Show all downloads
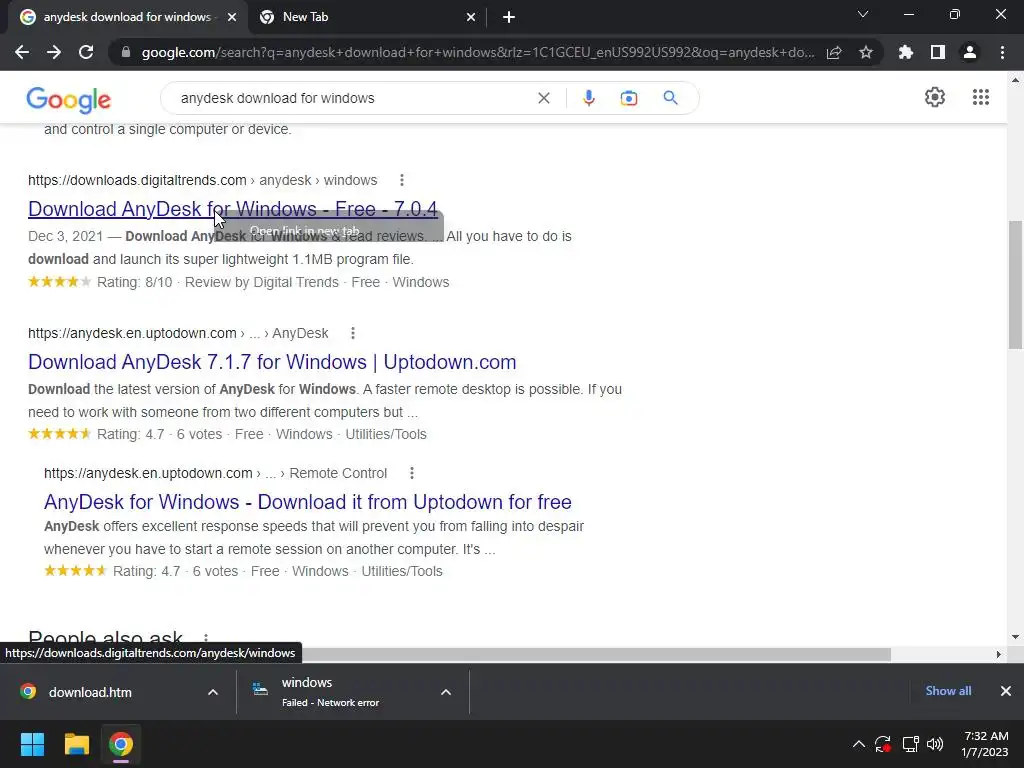The height and width of the screenshot is (768, 1024). [x=948, y=691]
